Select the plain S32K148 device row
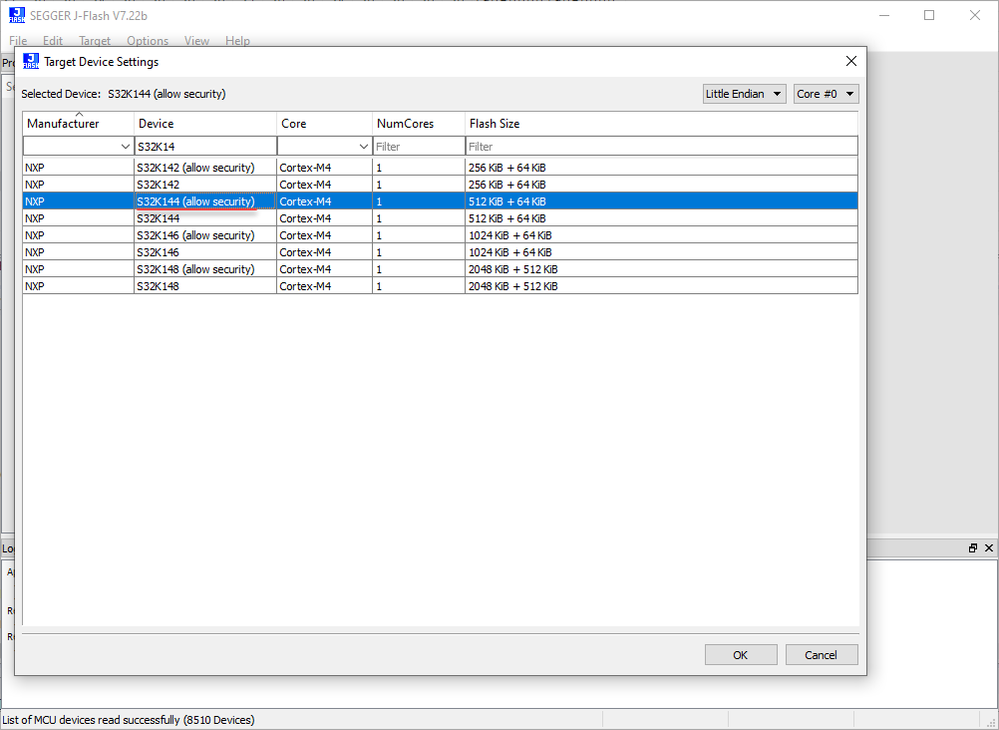Image resolution: width=999 pixels, height=730 pixels. [x=440, y=286]
